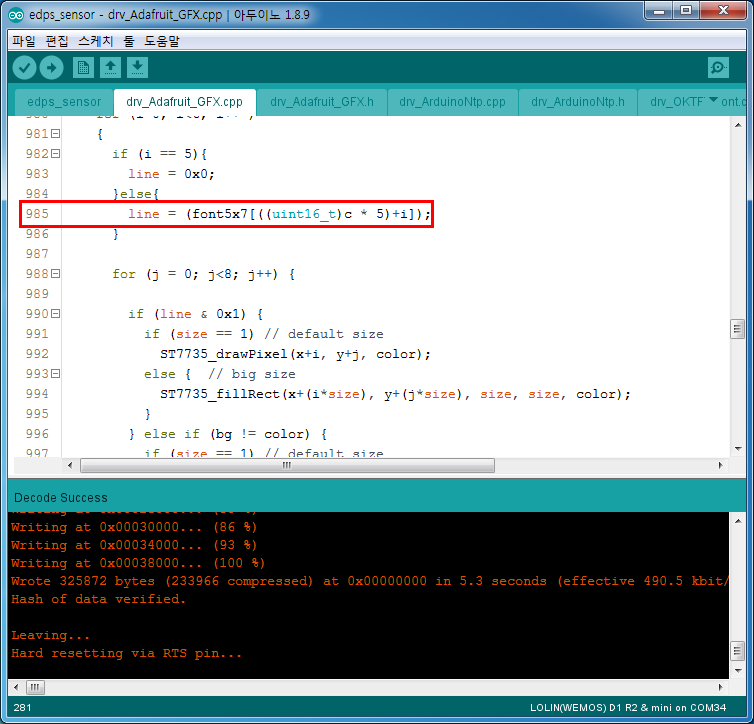Select the drv_Adafruit_GFX.cpp tab
The image size is (754, 724).
185,102
